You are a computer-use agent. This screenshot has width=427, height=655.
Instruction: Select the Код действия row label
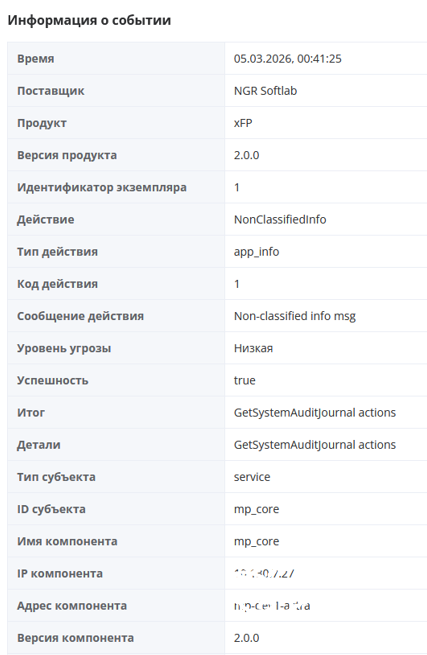point(57,284)
